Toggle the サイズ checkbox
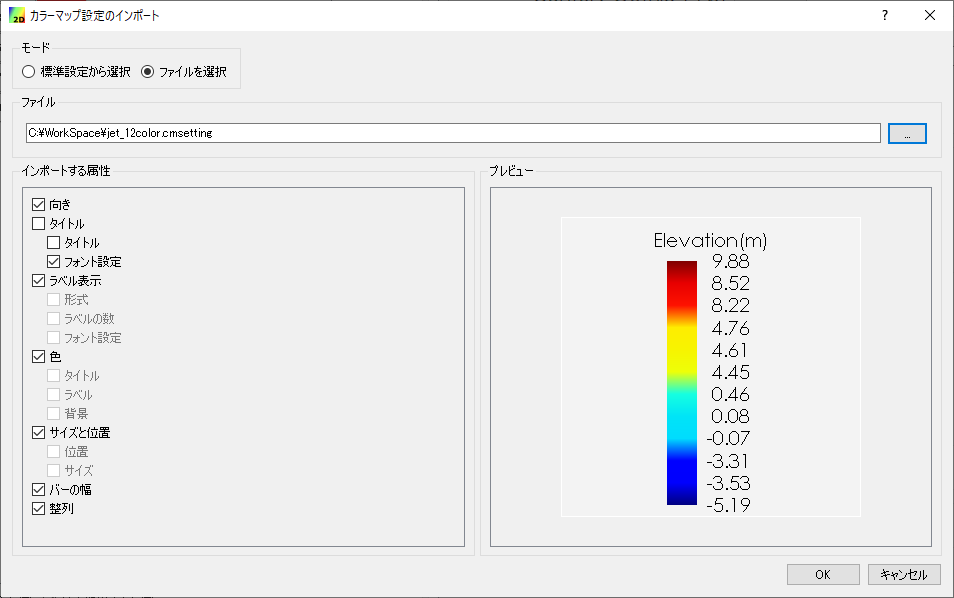The image size is (954, 598). (54, 470)
